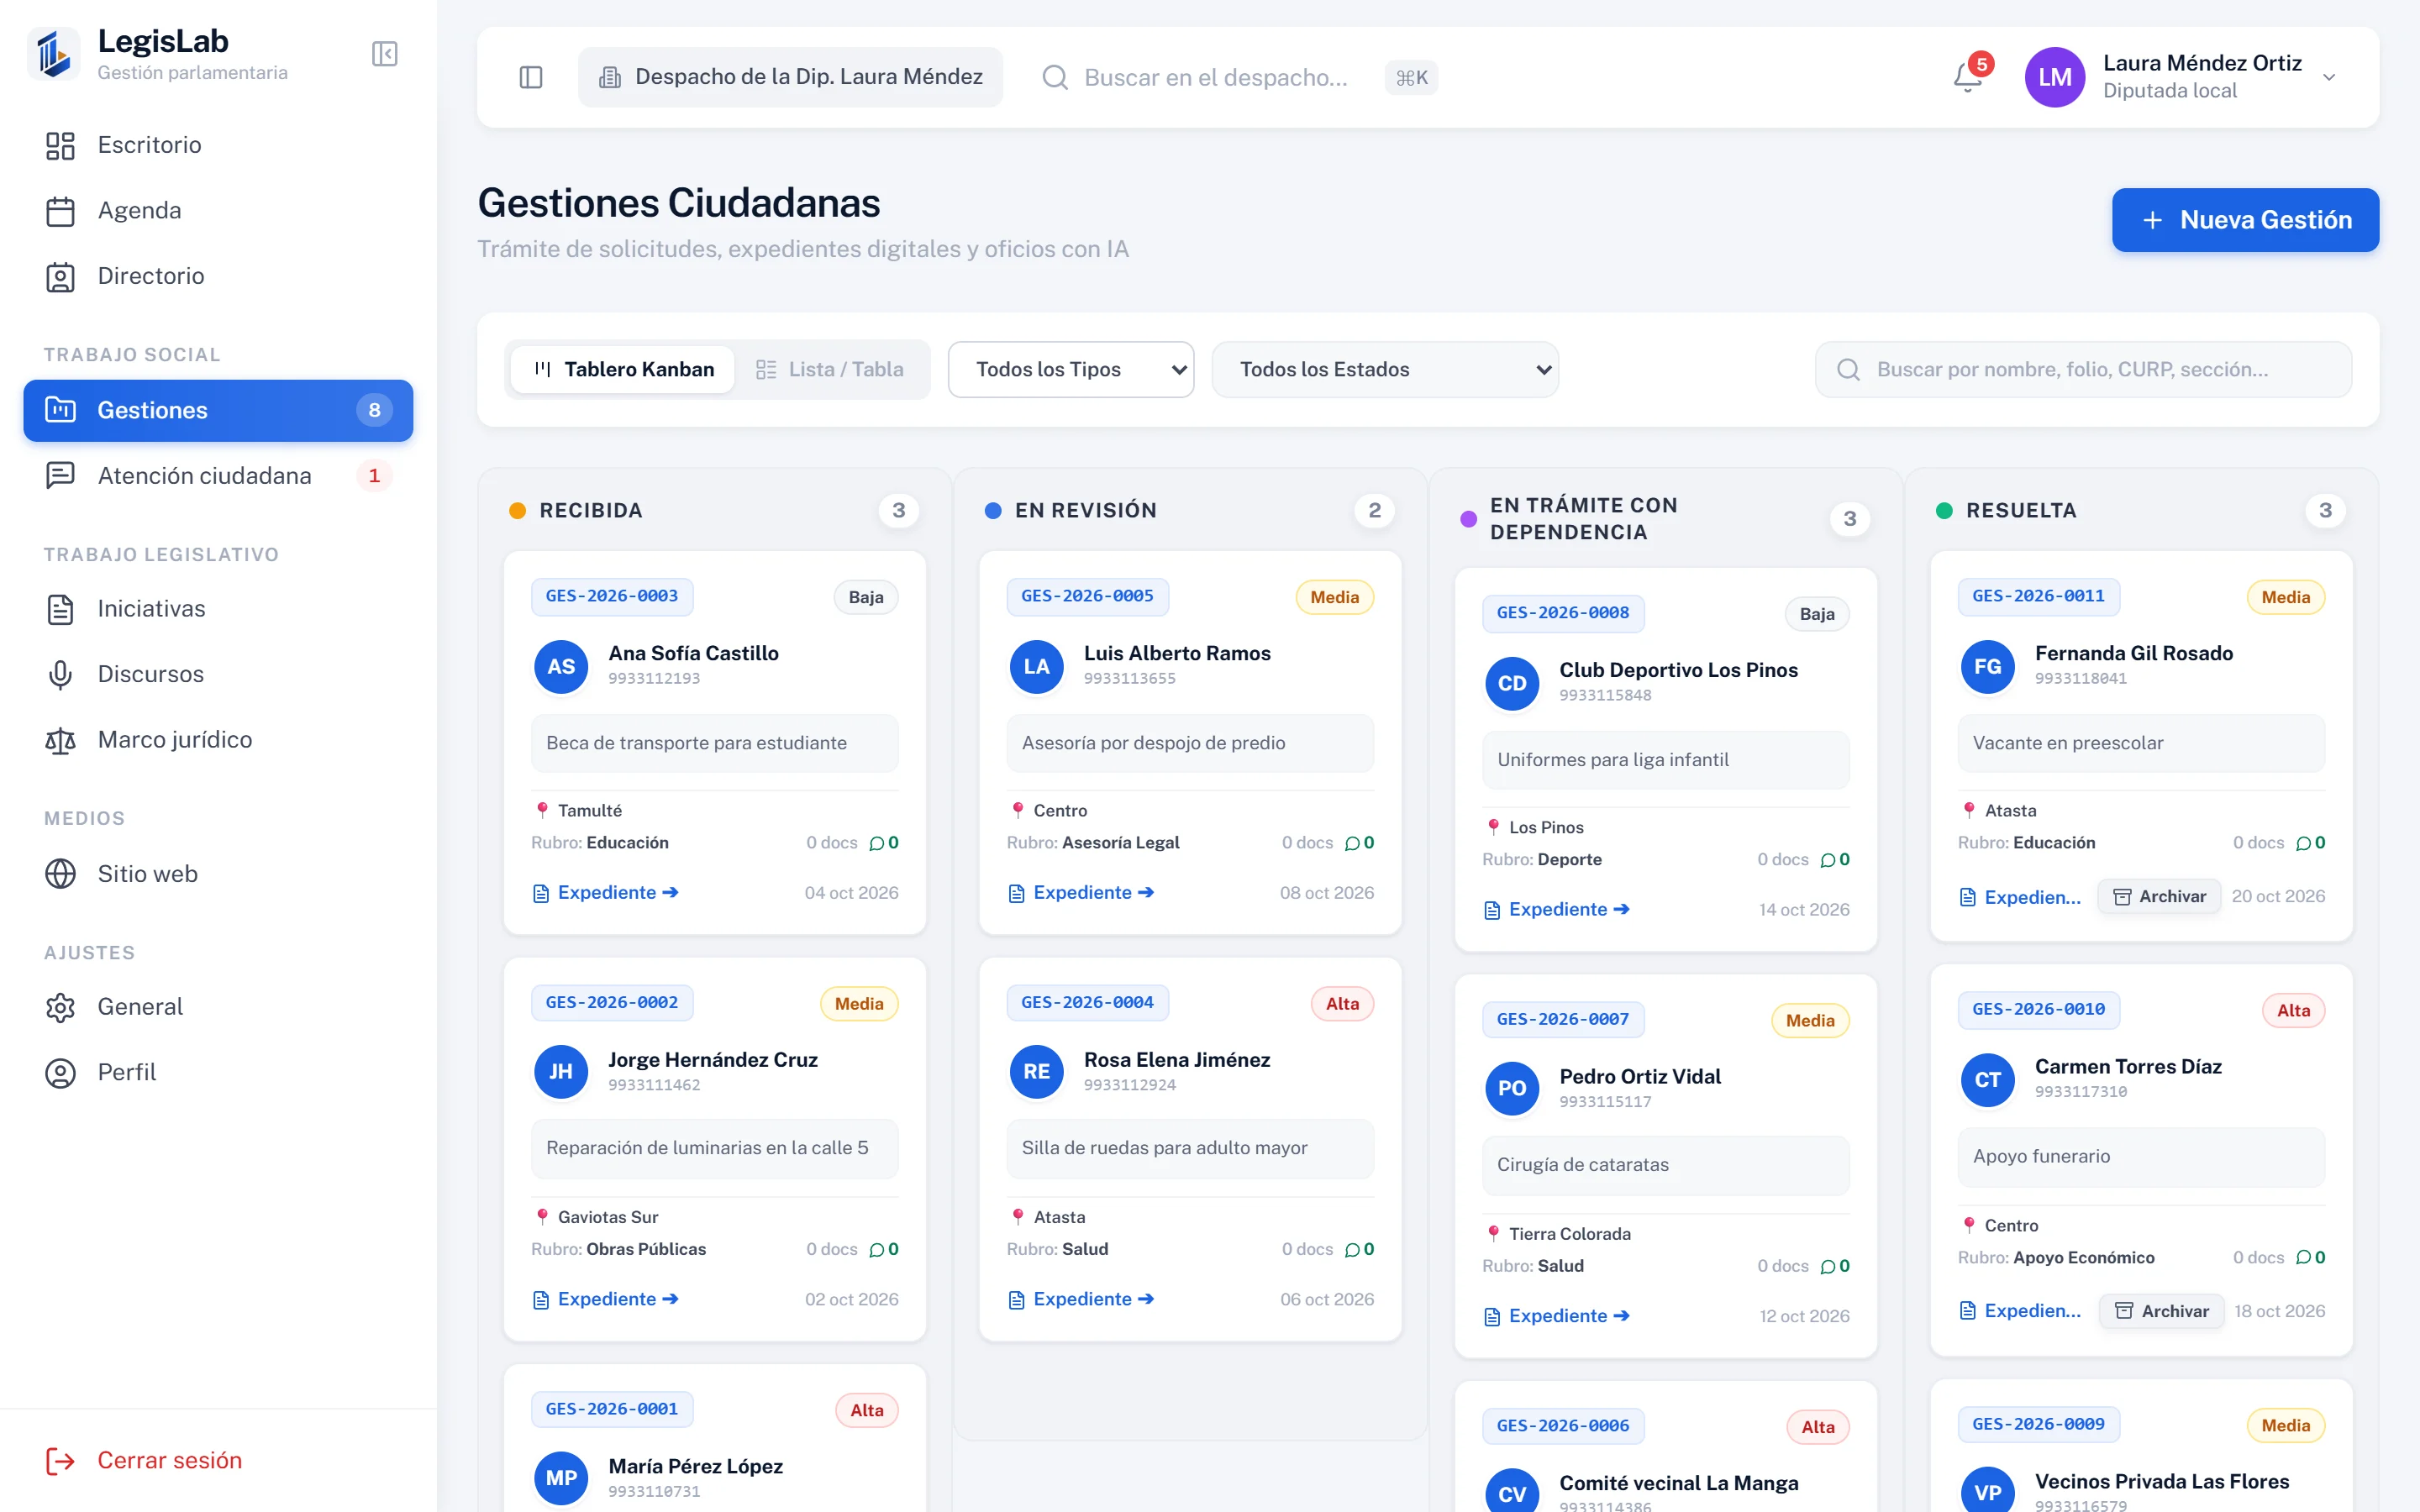Open Expediente link for Ana Sofía Castillo

point(606,892)
